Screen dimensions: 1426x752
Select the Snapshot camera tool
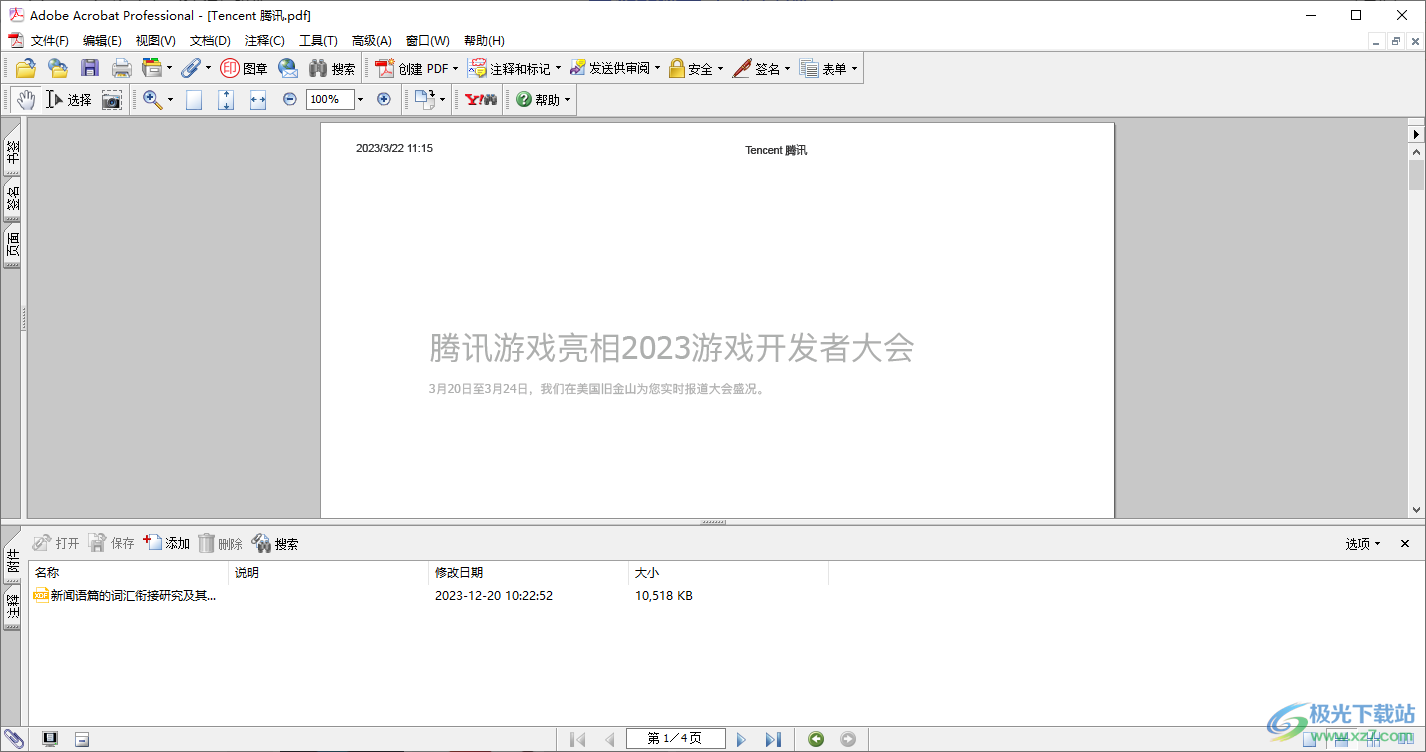[112, 99]
